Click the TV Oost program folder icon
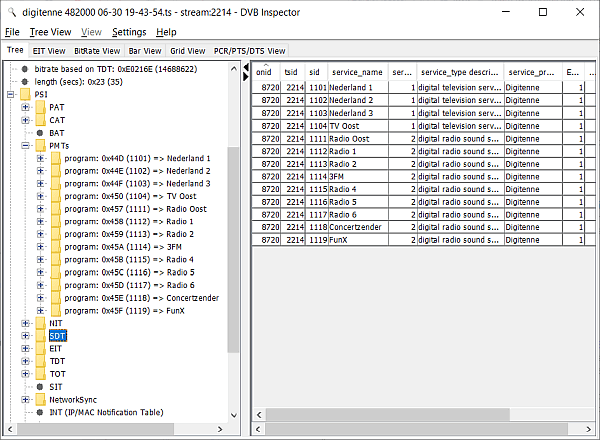Screen dimensions: 600x440 coord(56,196)
